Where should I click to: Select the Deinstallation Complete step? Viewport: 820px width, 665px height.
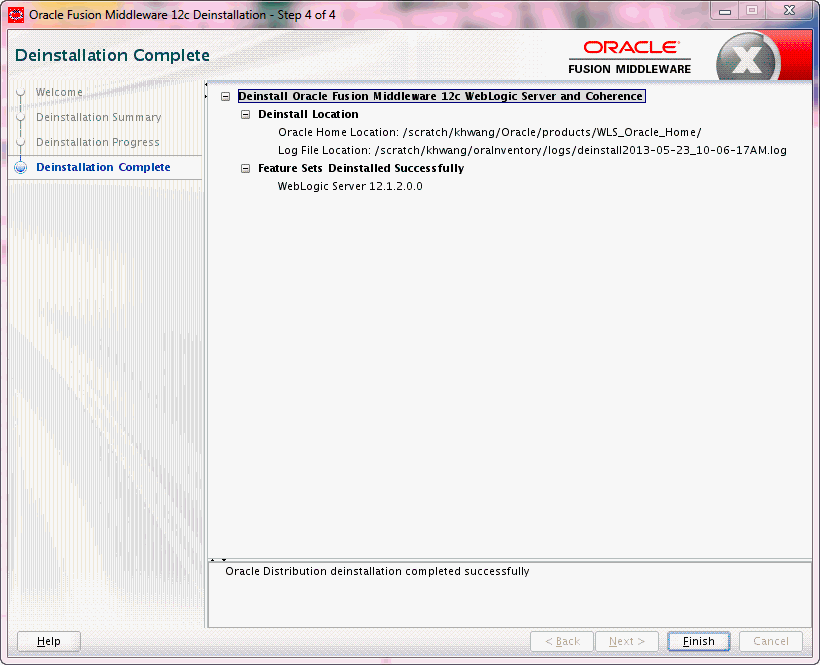(103, 167)
